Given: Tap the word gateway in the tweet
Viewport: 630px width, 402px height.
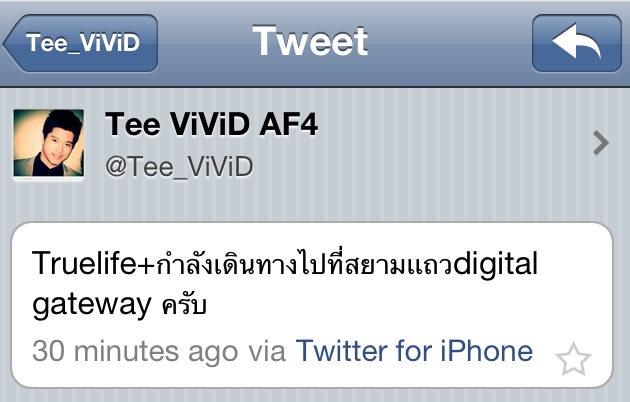Looking at the screenshot, I should (x=92, y=305).
